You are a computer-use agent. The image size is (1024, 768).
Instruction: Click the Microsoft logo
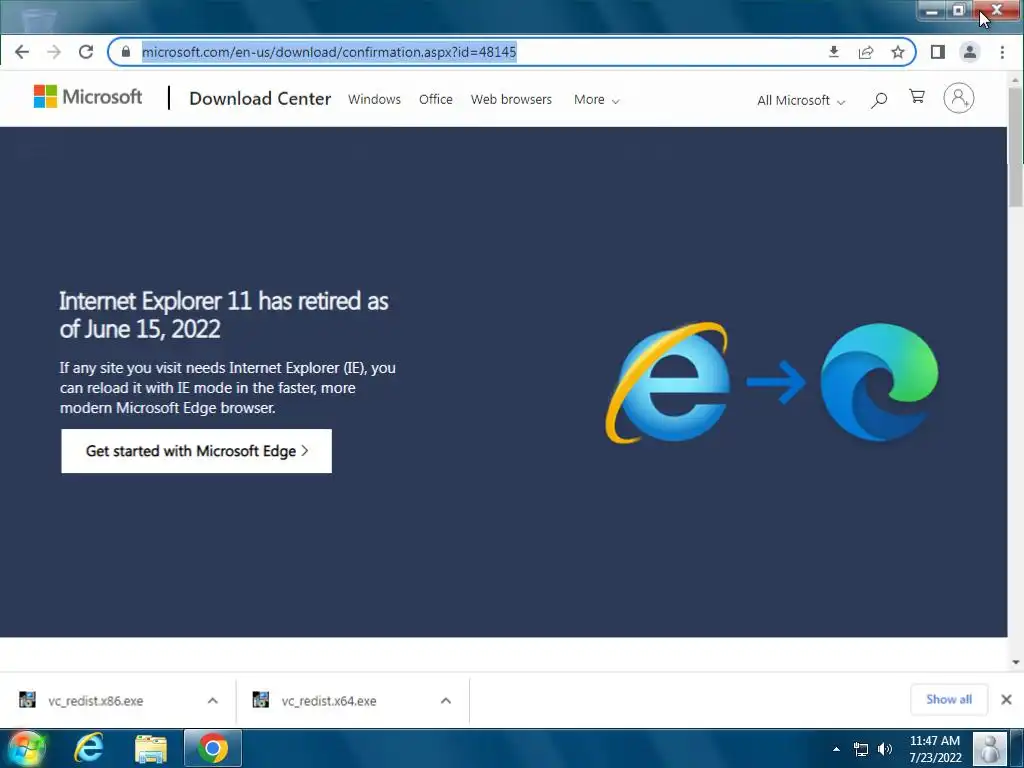tap(88, 97)
